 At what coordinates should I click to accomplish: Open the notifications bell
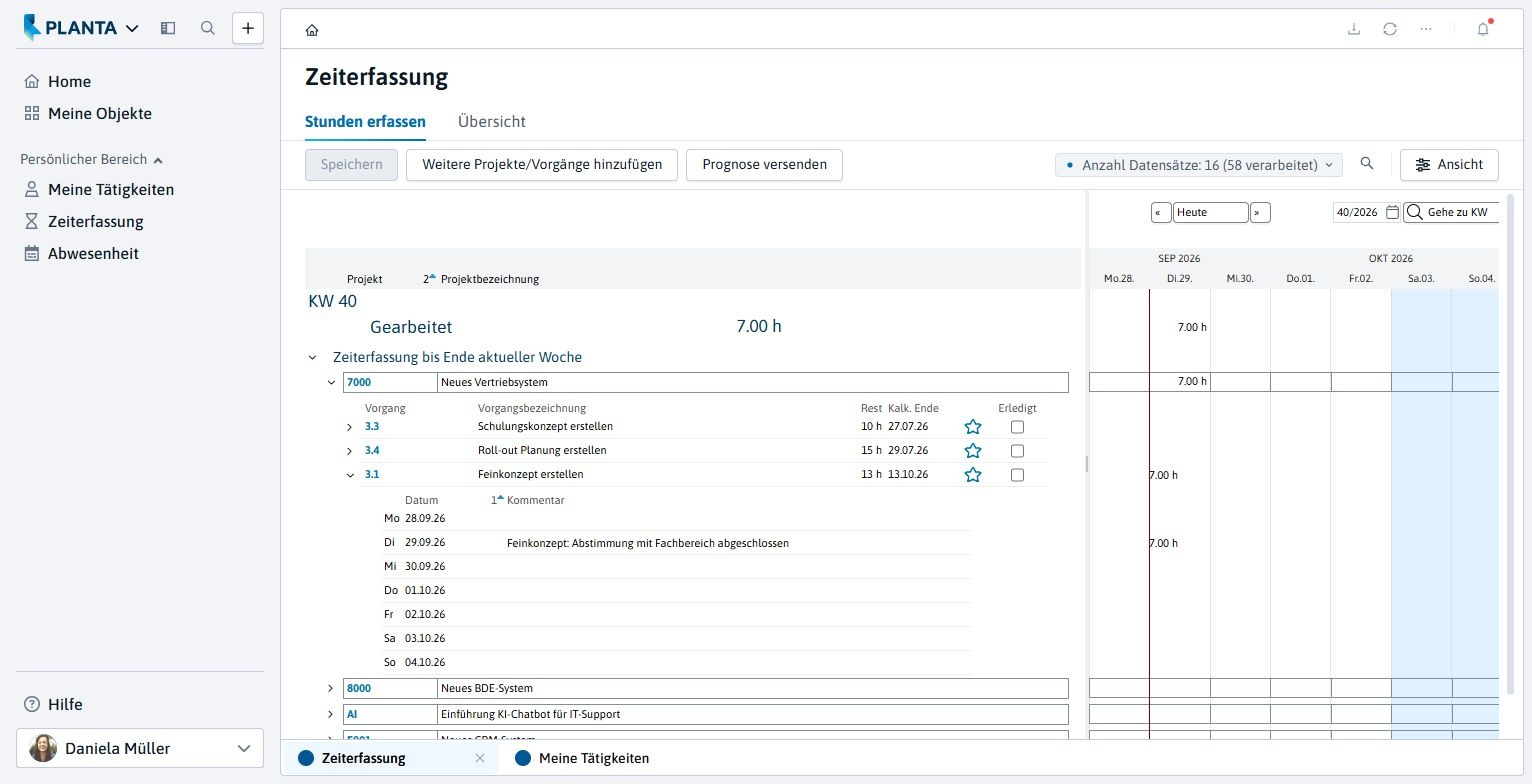[x=1483, y=29]
